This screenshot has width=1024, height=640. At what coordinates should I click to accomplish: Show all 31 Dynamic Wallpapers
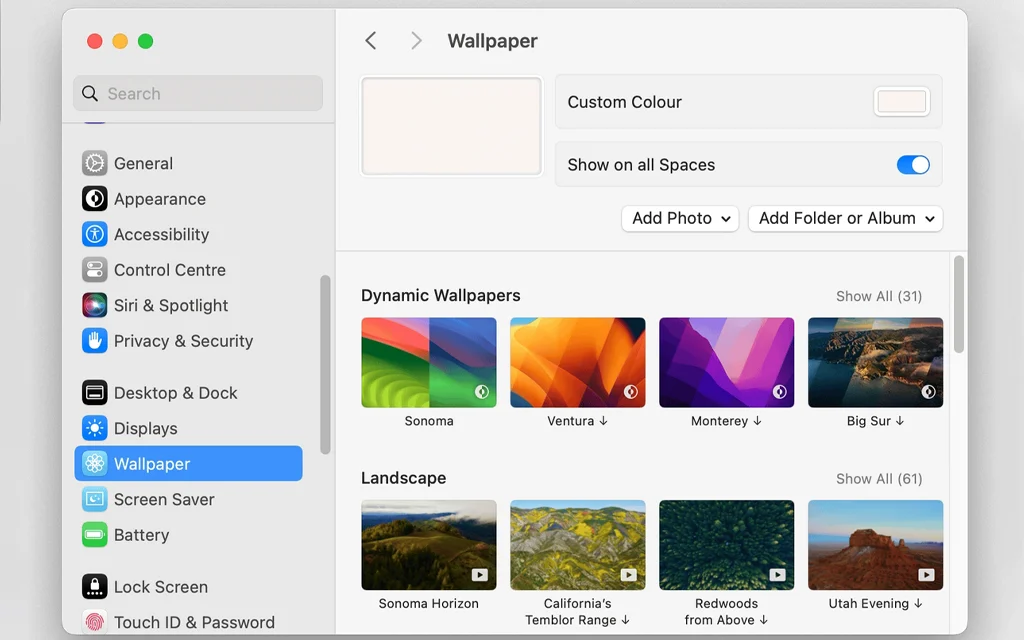pyautogui.click(x=879, y=296)
